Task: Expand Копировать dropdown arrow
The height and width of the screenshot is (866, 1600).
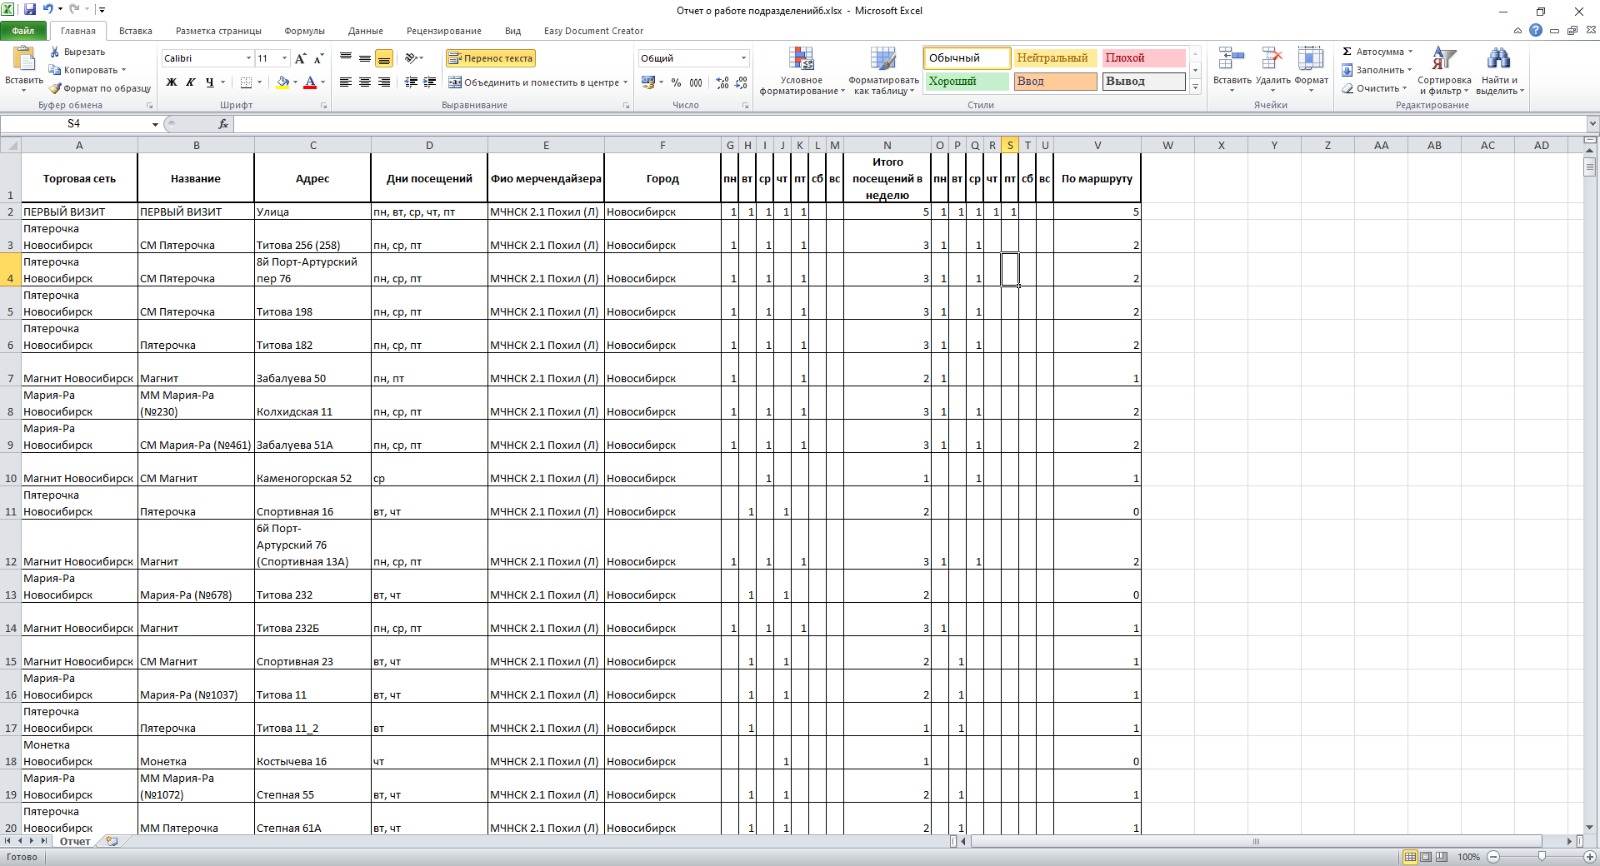Action: pos(124,70)
